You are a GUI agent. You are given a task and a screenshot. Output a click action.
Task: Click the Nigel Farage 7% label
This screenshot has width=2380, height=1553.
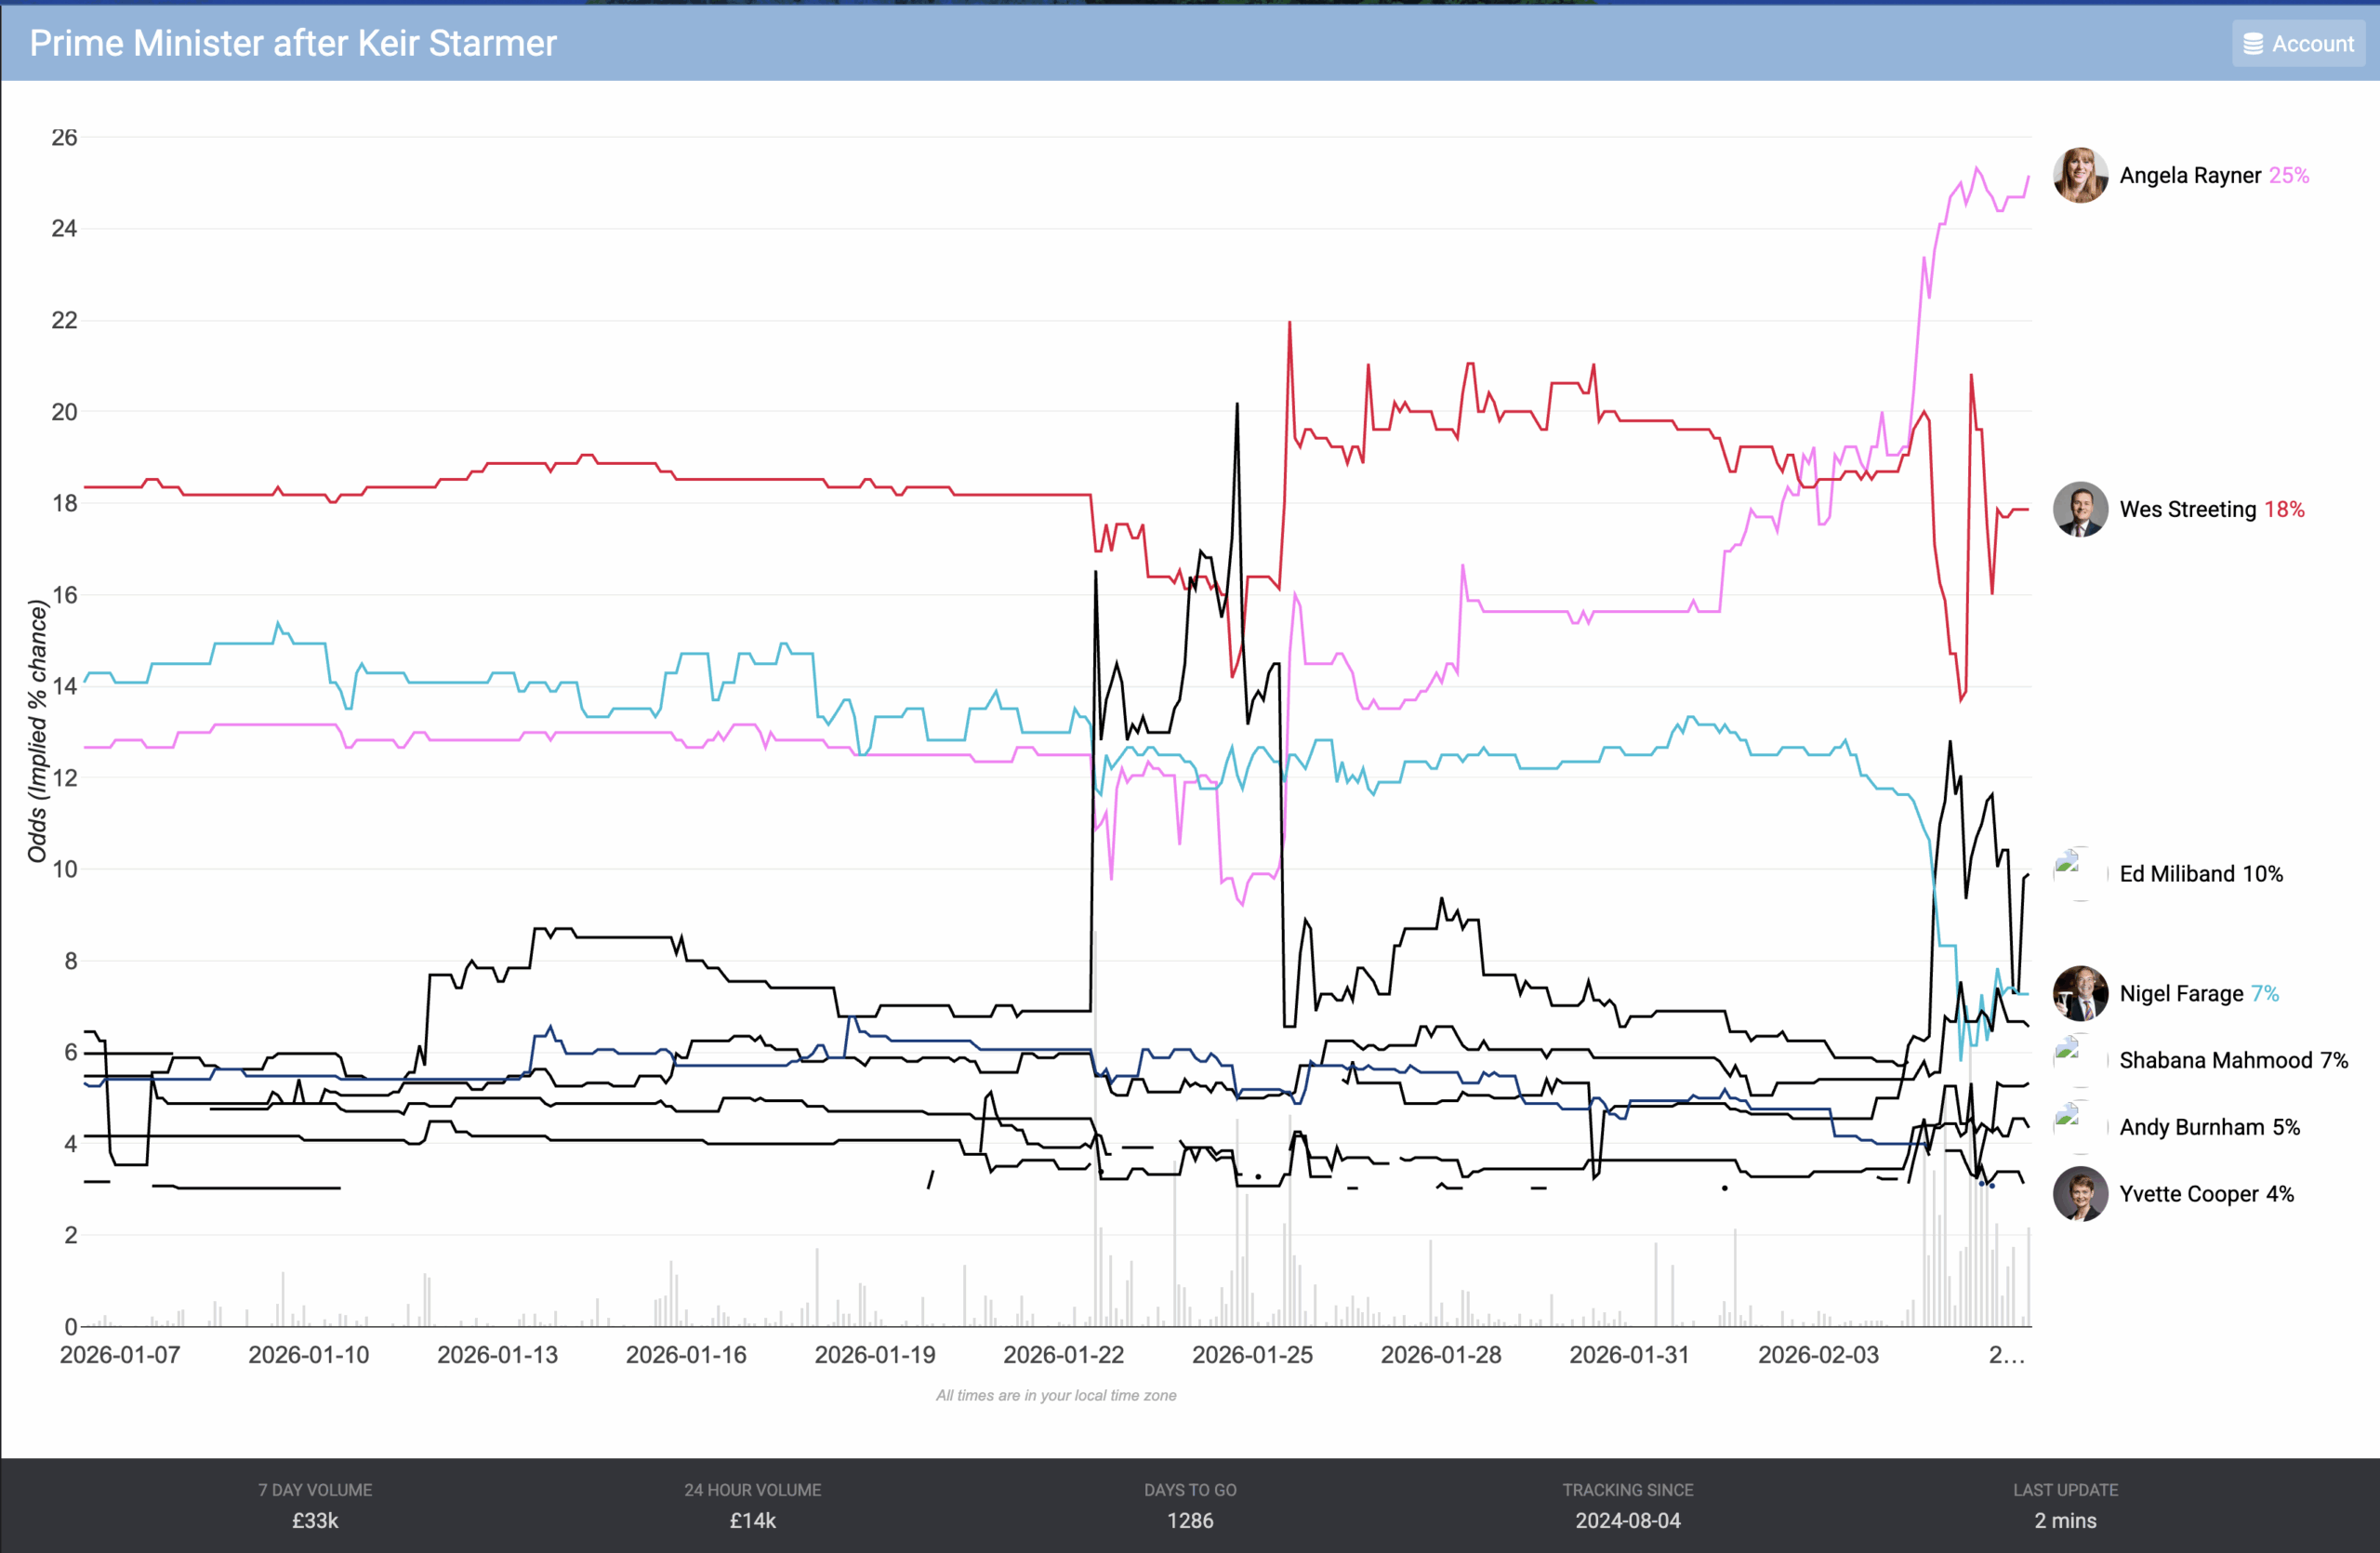pos(2198,994)
